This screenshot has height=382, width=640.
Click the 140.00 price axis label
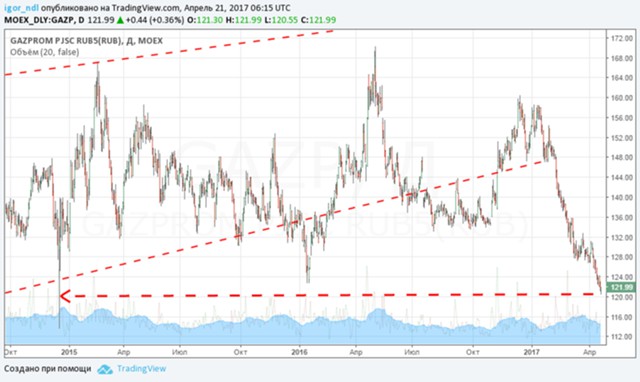coord(622,198)
